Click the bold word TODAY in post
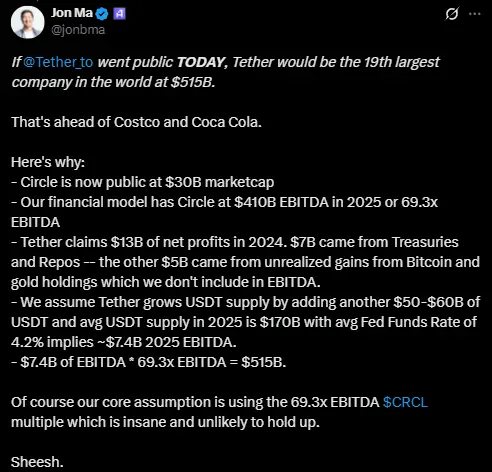Image resolution: width=492 pixels, height=472 pixels. (201, 62)
